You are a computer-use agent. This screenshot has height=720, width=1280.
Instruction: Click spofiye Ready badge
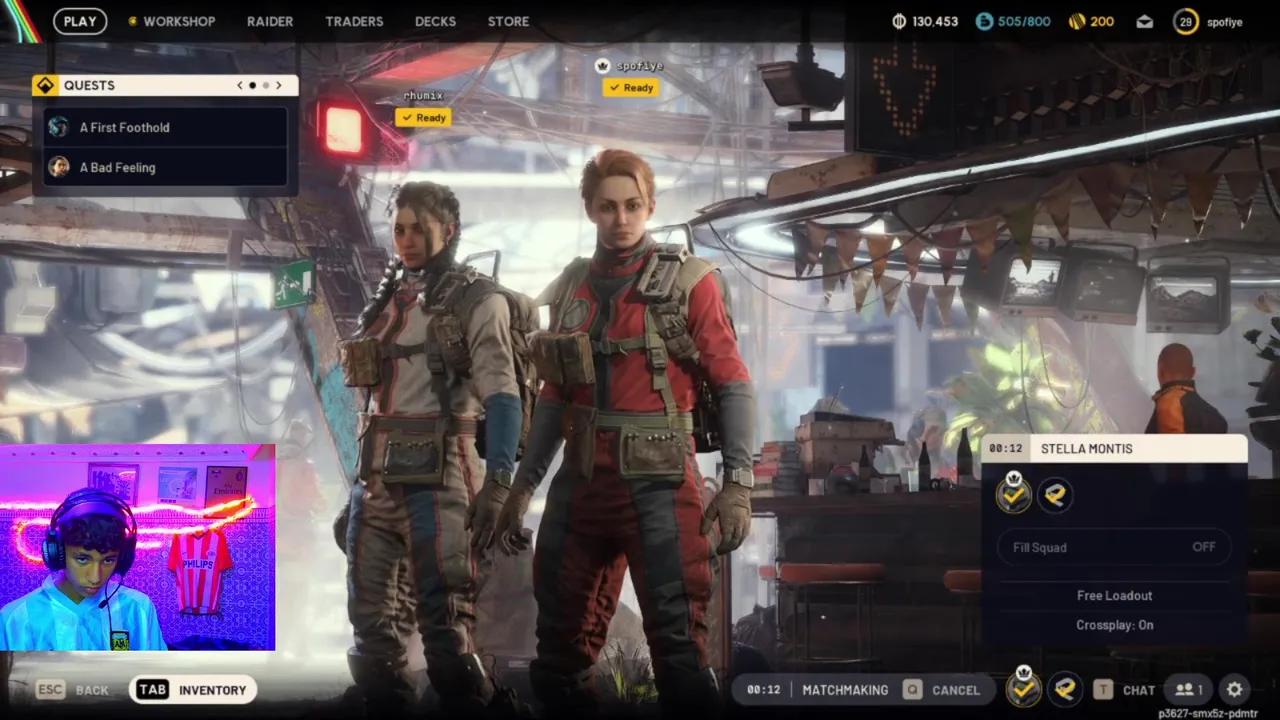pyautogui.click(x=630, y=87)
